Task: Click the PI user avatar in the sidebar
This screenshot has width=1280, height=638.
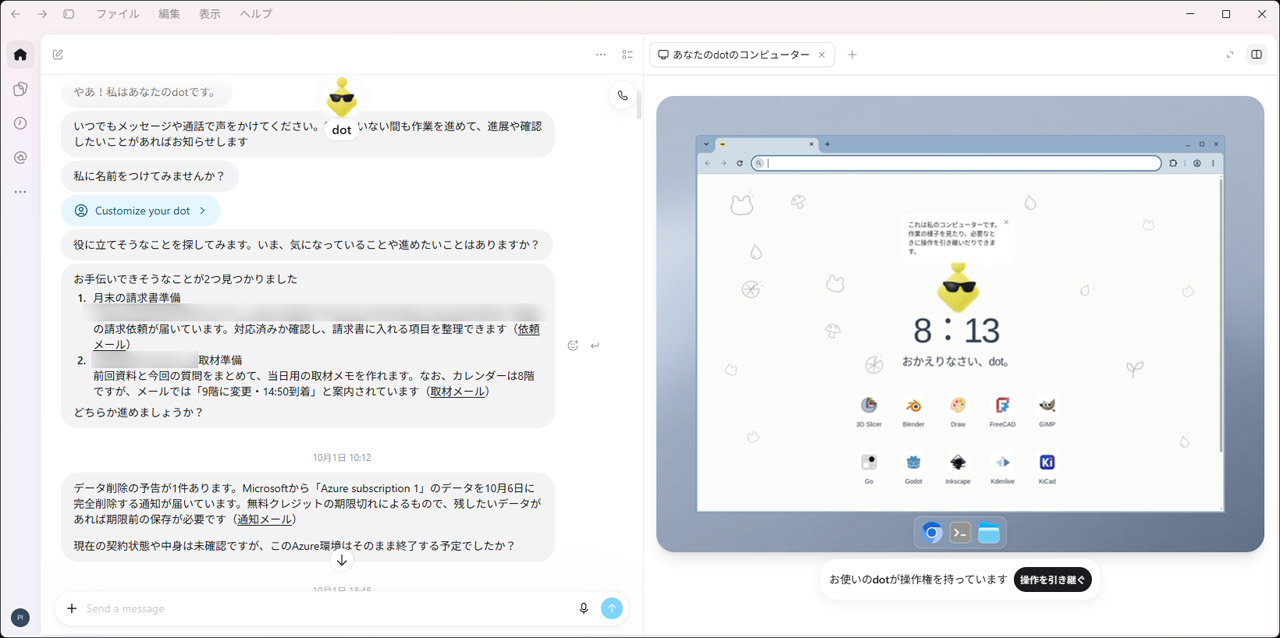Action: 20,617
